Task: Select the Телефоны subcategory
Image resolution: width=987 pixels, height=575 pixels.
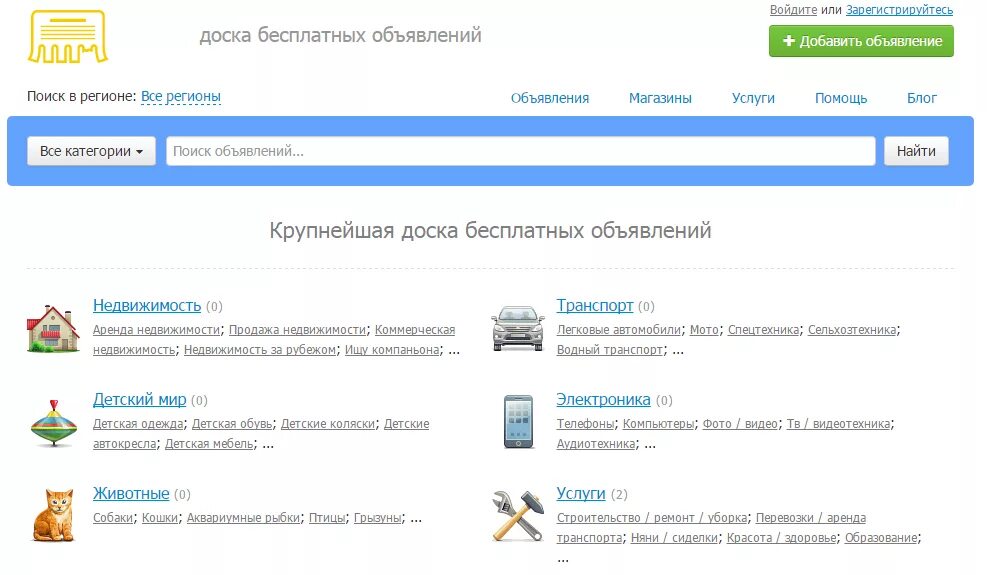Action: [585, 424]
